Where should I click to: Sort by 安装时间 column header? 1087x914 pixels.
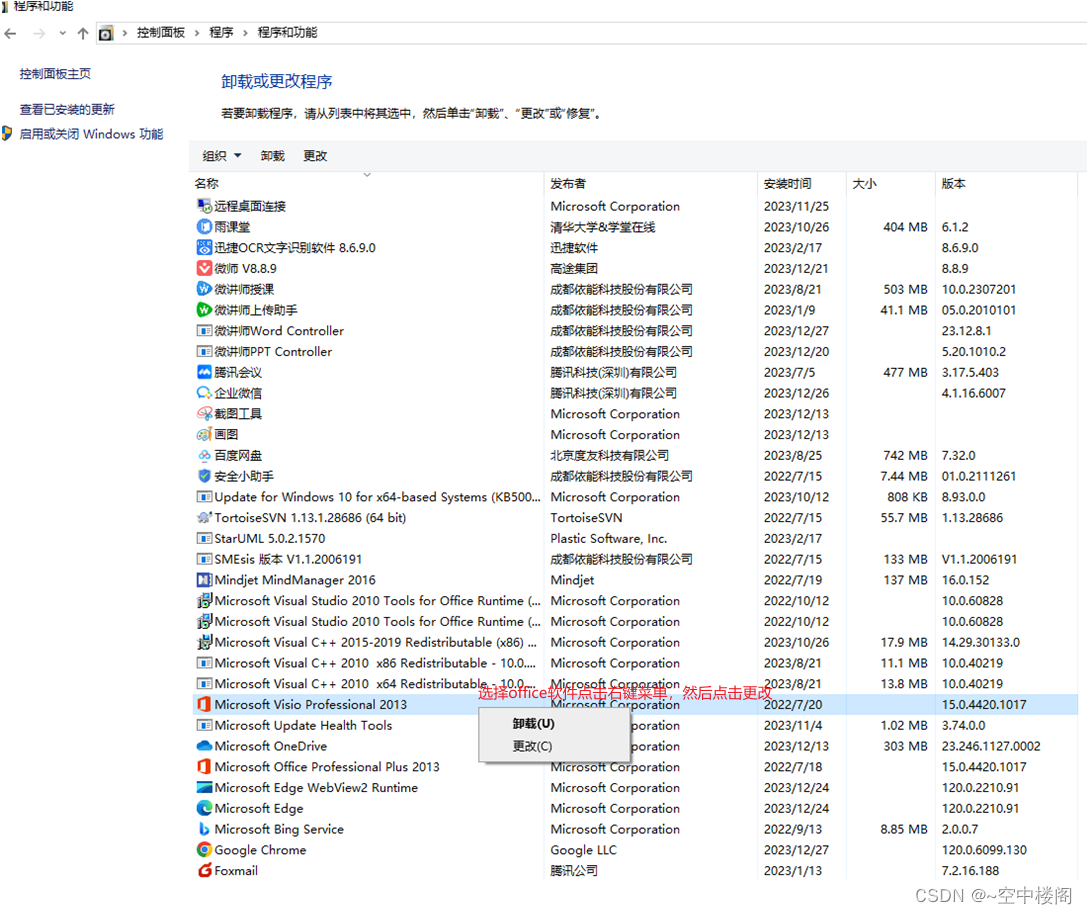click(787, 184)
